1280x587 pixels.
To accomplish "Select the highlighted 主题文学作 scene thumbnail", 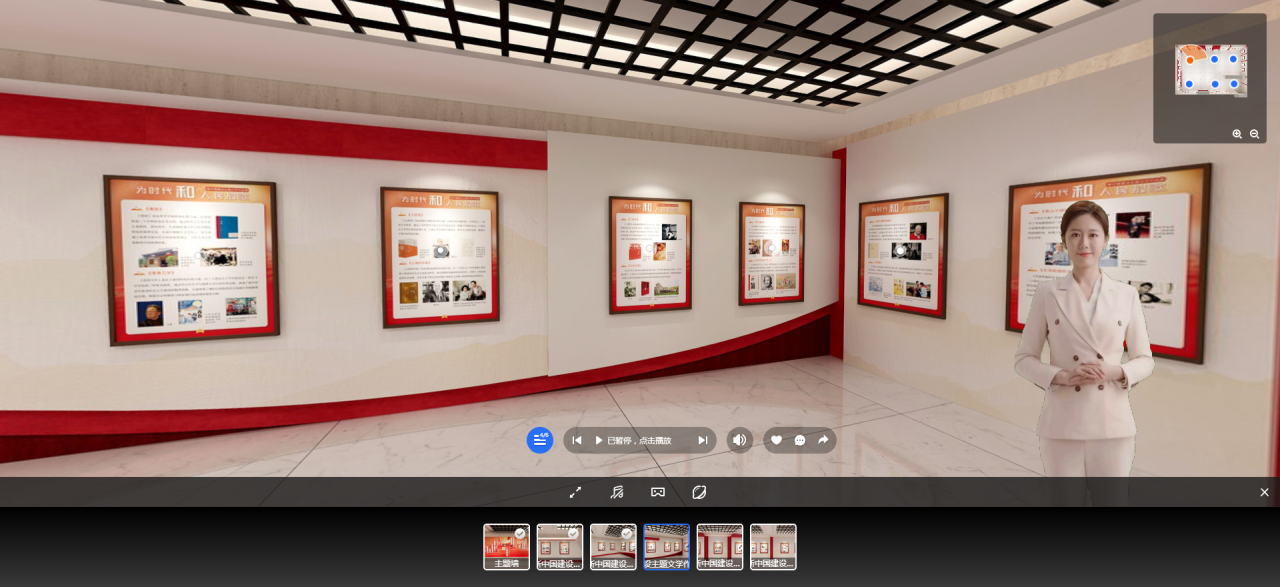I will click(667, 547).
